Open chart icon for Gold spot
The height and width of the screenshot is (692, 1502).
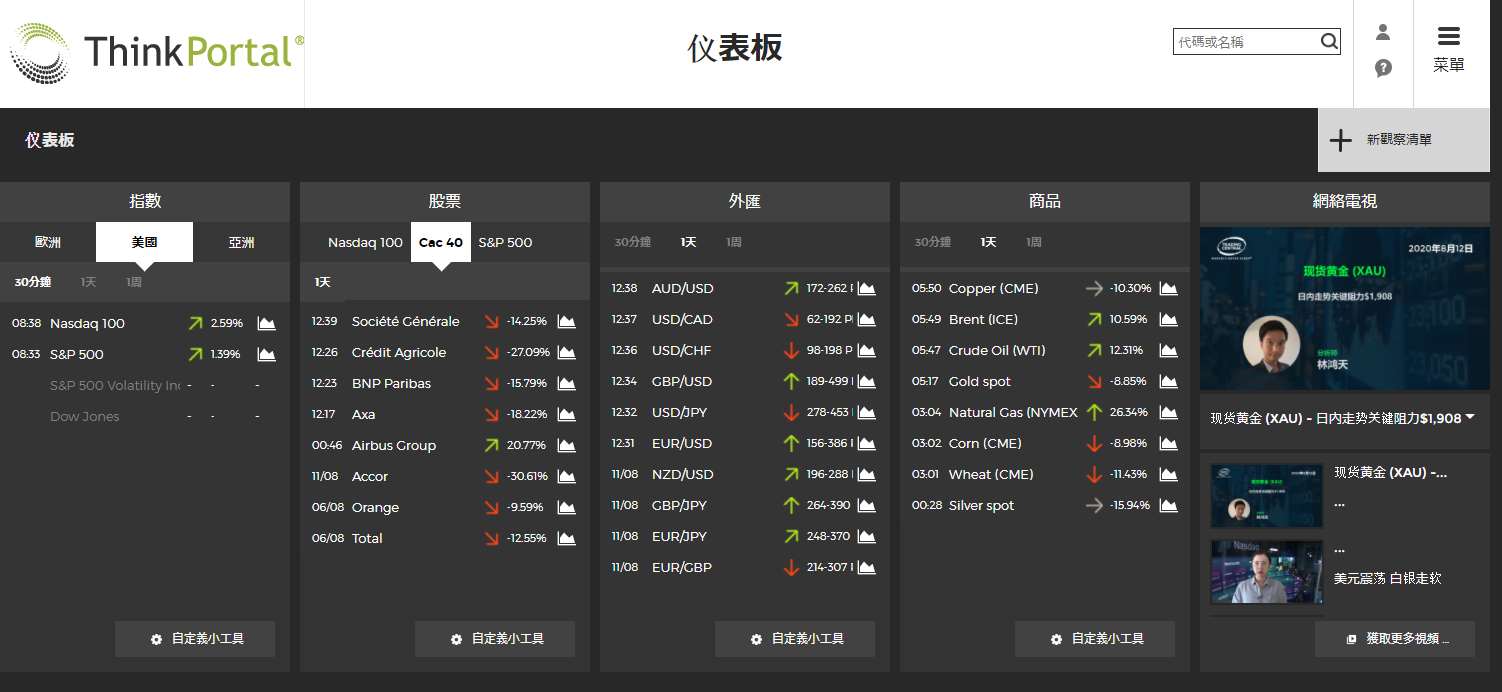tap(1168, 381)
